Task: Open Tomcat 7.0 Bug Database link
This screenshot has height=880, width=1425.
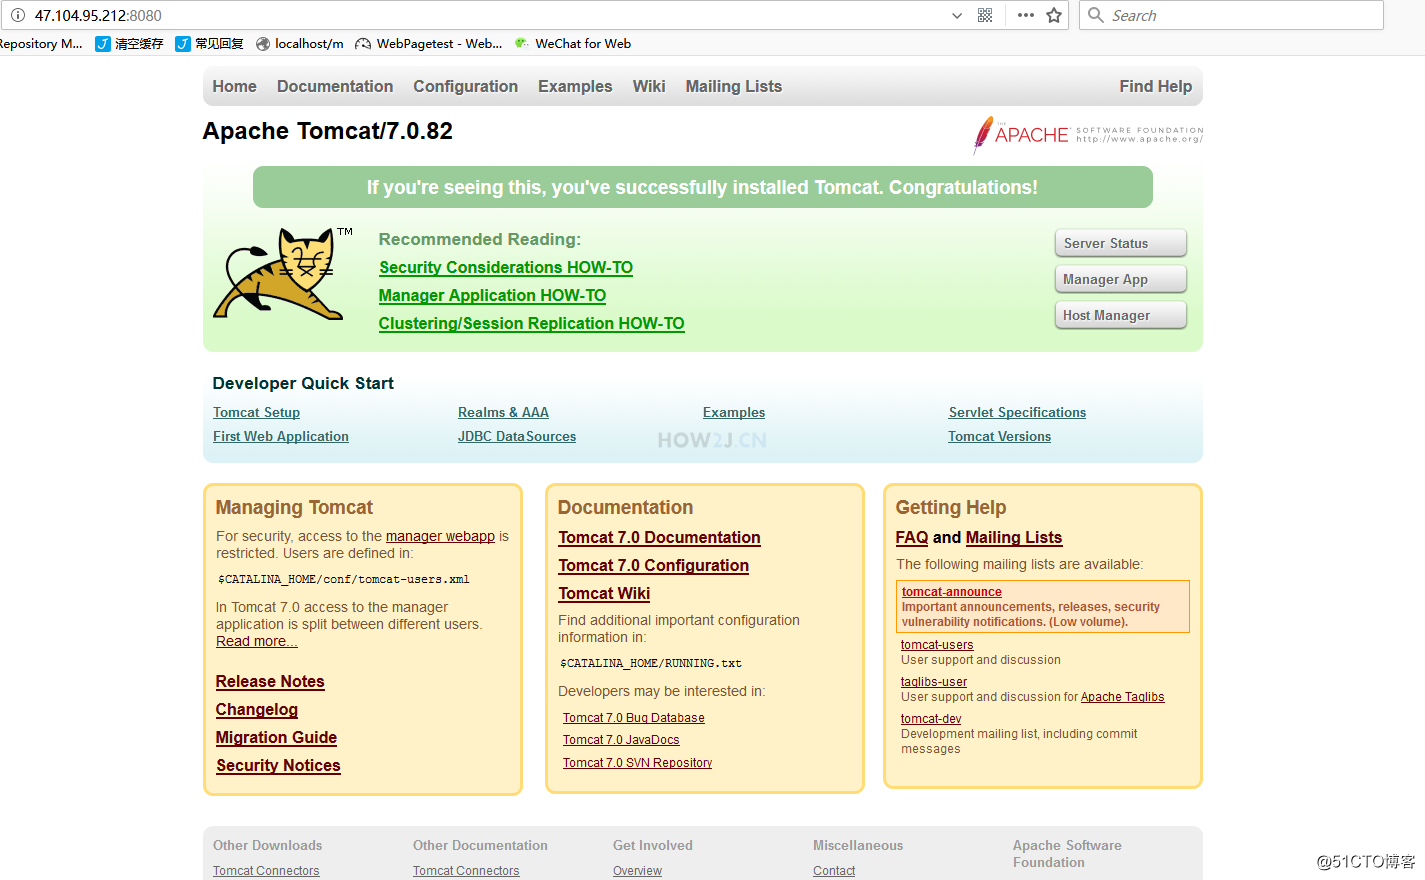Action: point(633,718)
